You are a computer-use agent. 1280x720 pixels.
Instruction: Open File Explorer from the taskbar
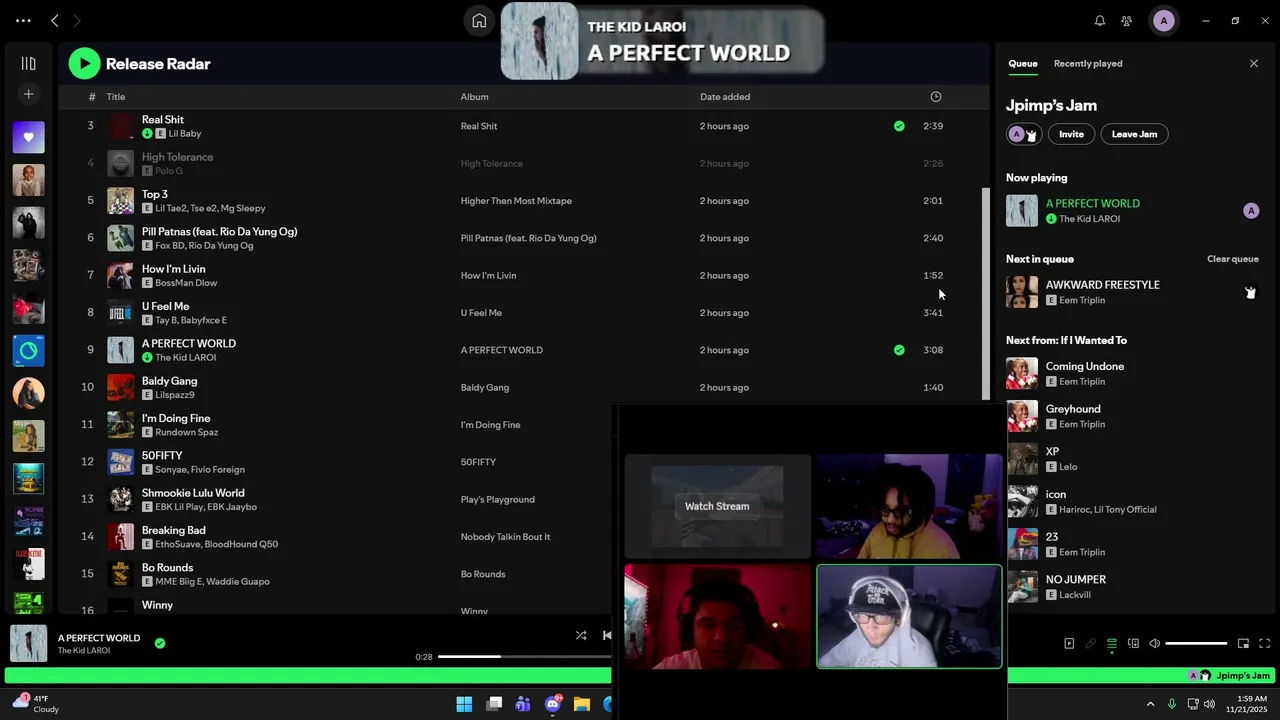click(x=581, y=704)
